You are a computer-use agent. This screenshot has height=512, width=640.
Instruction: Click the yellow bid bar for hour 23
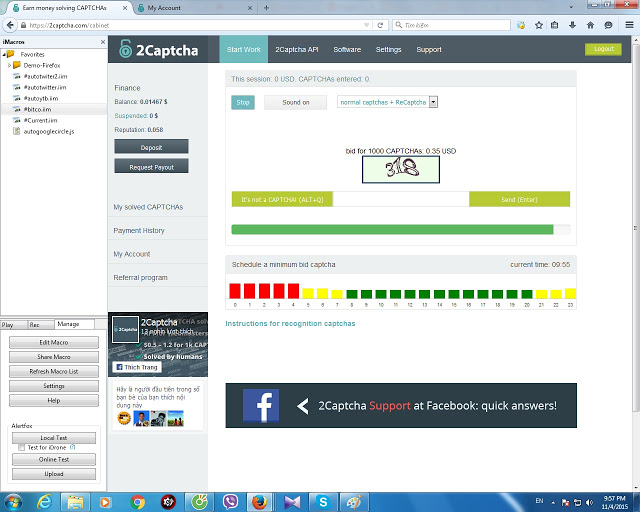pos(570,293)
